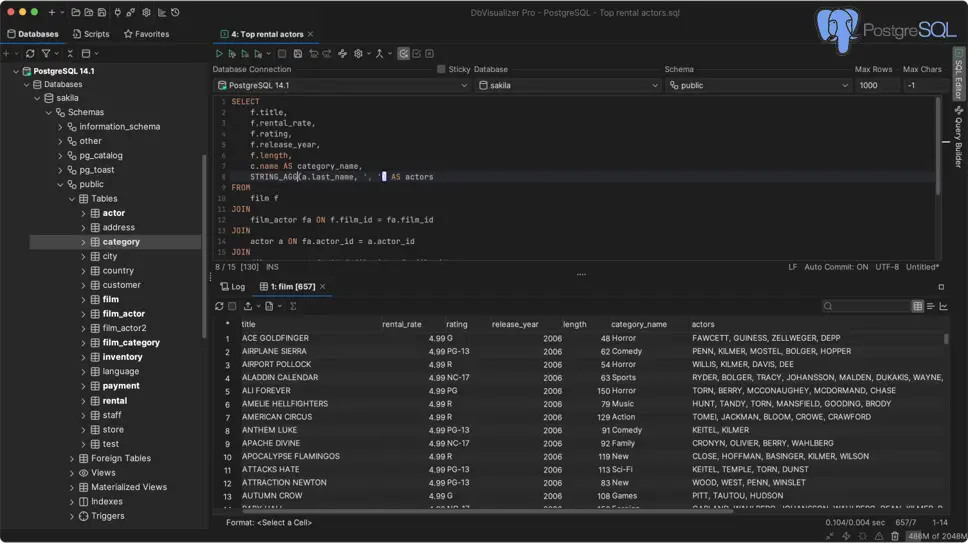Switch result to Text view
The height and width of the screenshot is (543, 968).
point(930,306)
